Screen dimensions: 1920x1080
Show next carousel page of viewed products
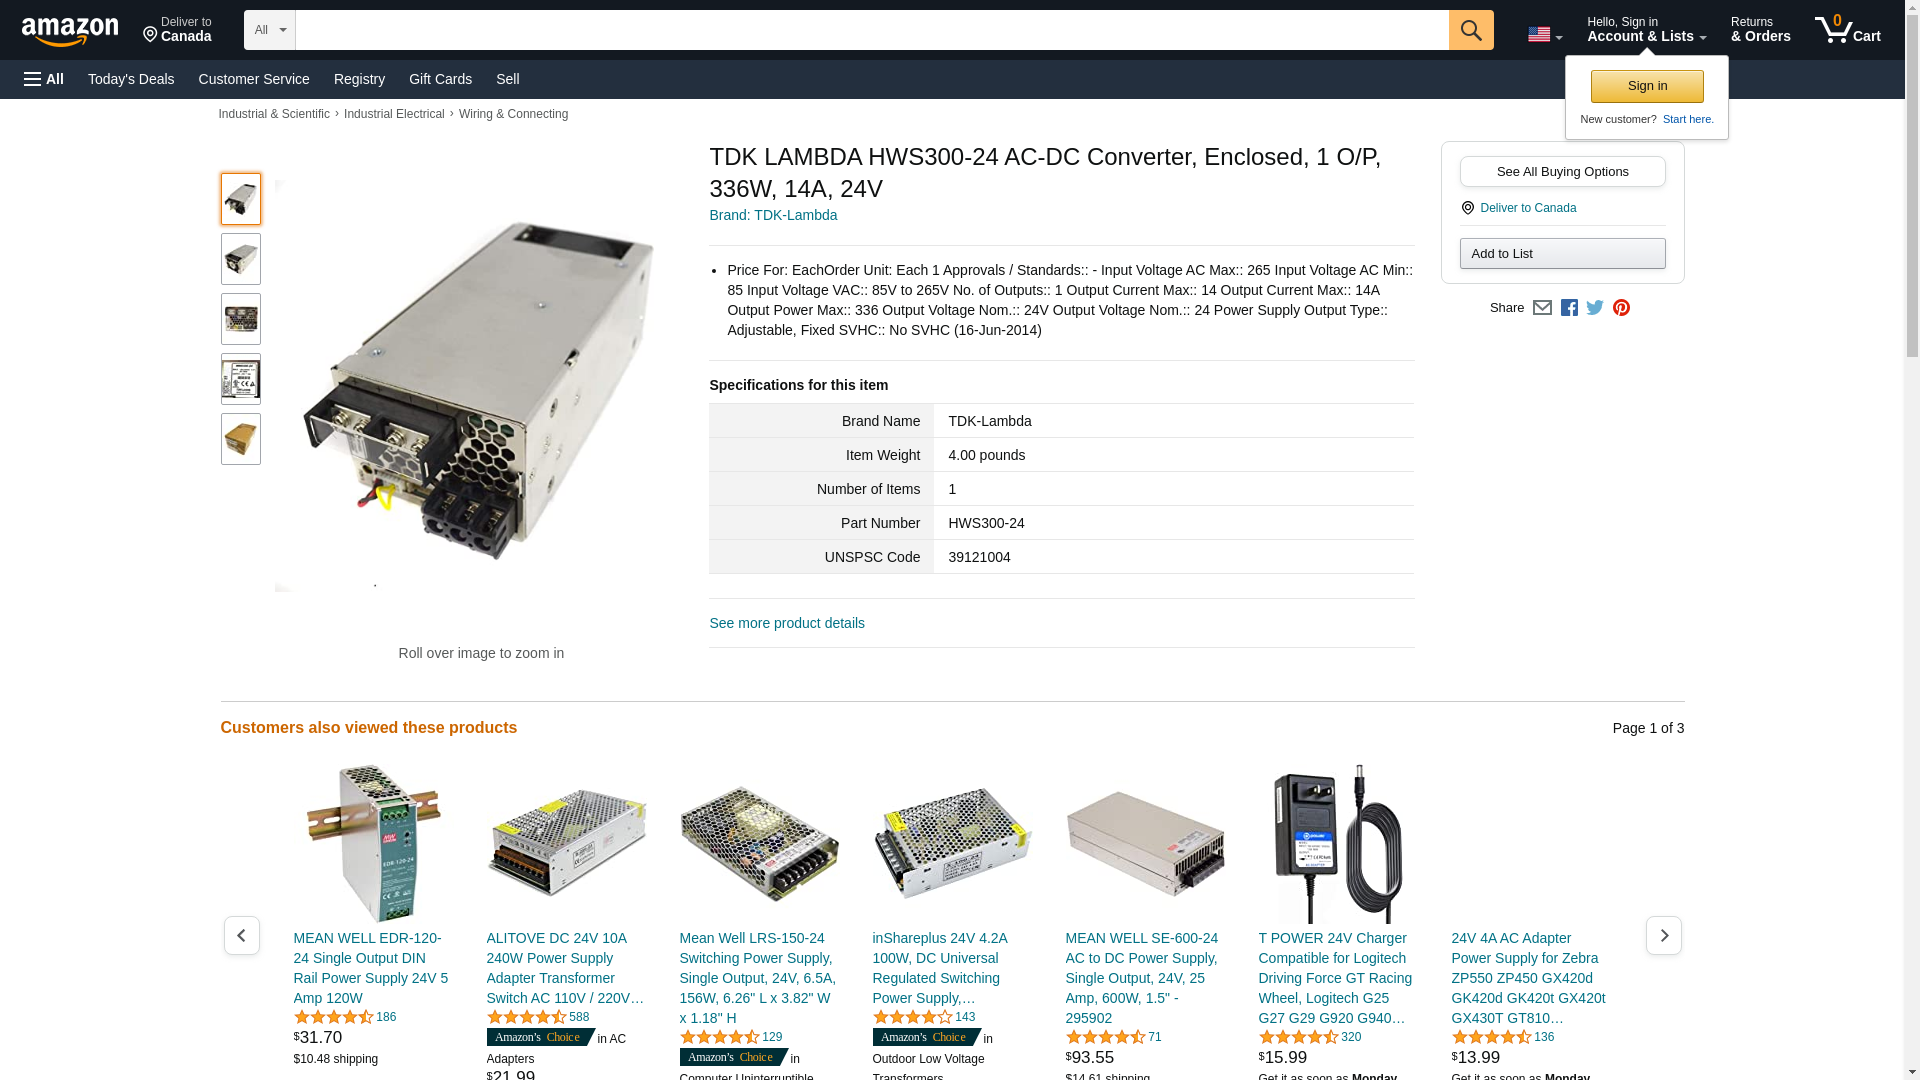click(1663, 935)
